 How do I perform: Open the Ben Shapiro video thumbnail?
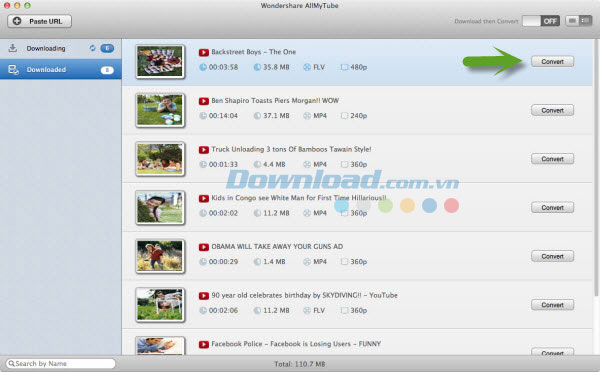pos(160,110)
